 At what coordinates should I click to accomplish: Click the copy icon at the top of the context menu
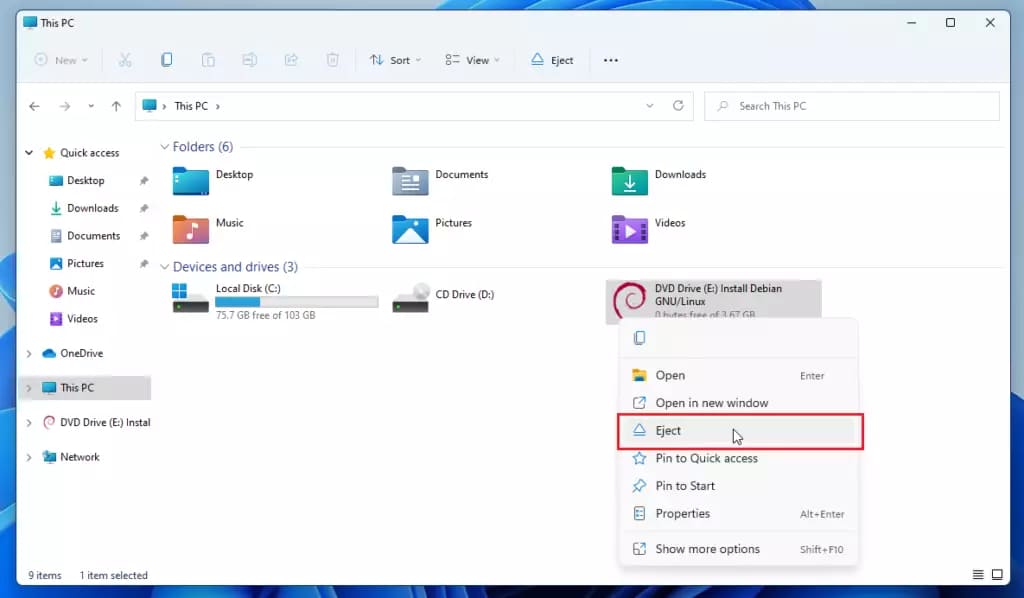(639, 338)
